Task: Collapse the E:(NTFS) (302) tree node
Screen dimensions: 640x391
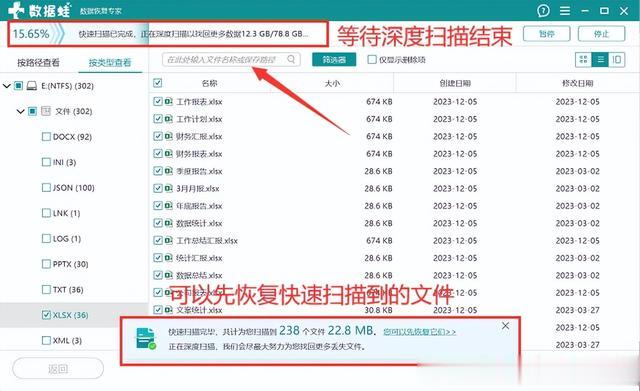Action: pyautogui.click(x=7, y=86)
